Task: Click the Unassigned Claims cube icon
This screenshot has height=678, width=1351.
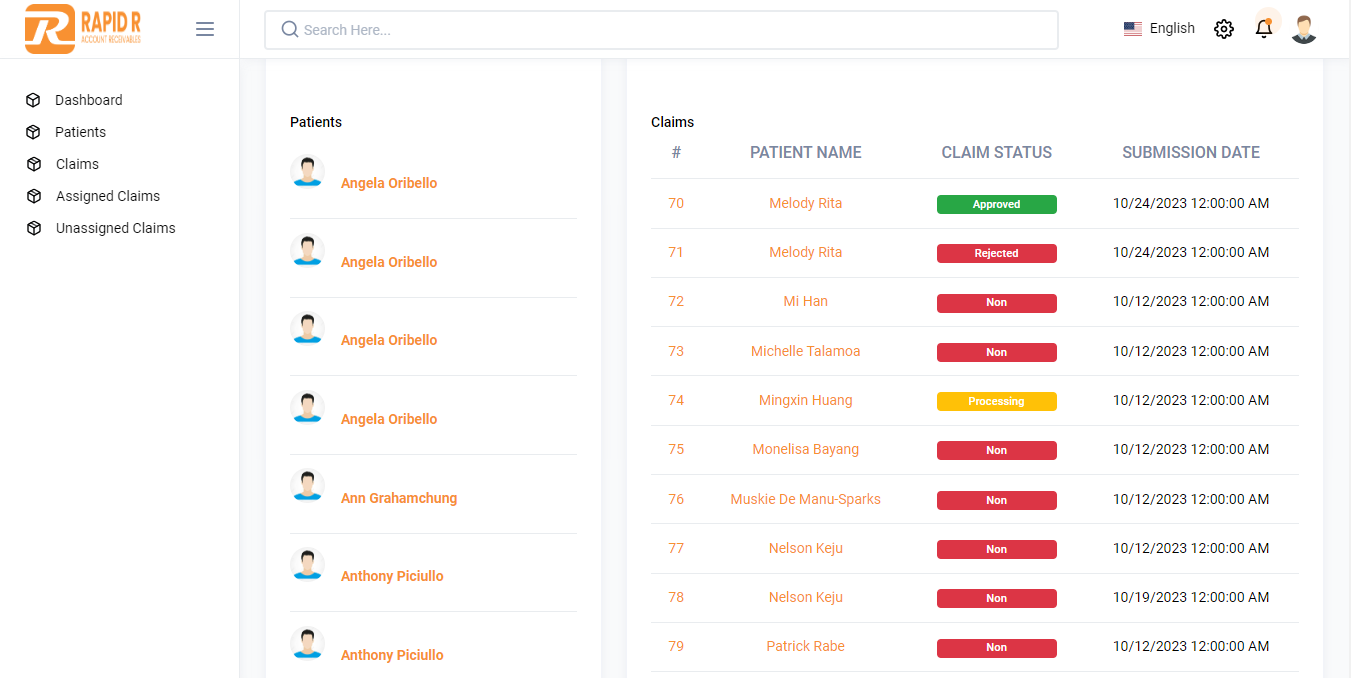Action: [x=34, y=228]
